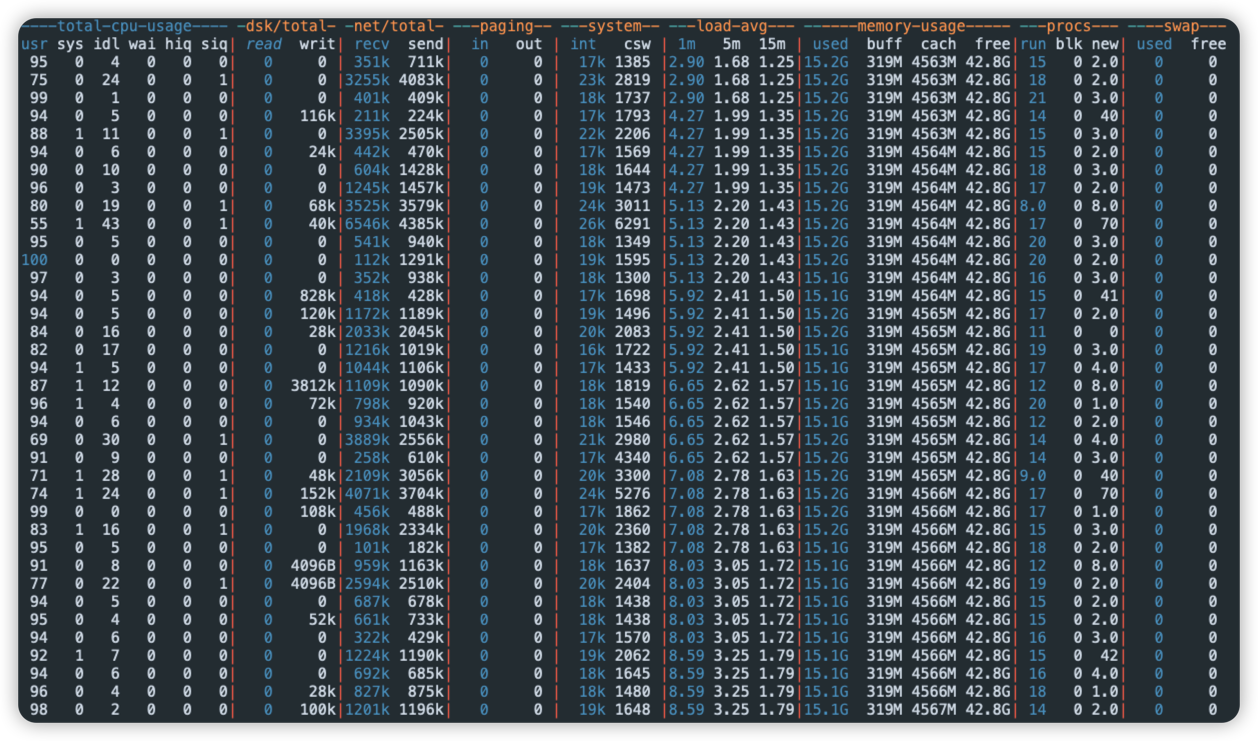
Task: Click the dsk/total group header
Action: tap(286, 26)
